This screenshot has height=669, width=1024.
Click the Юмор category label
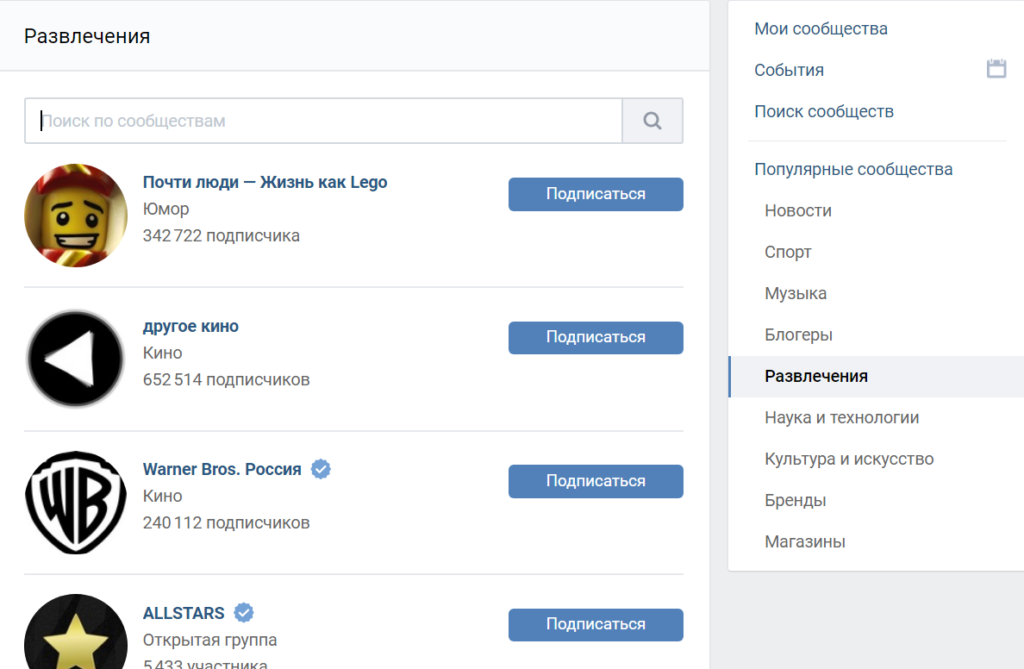click(166, 209)
